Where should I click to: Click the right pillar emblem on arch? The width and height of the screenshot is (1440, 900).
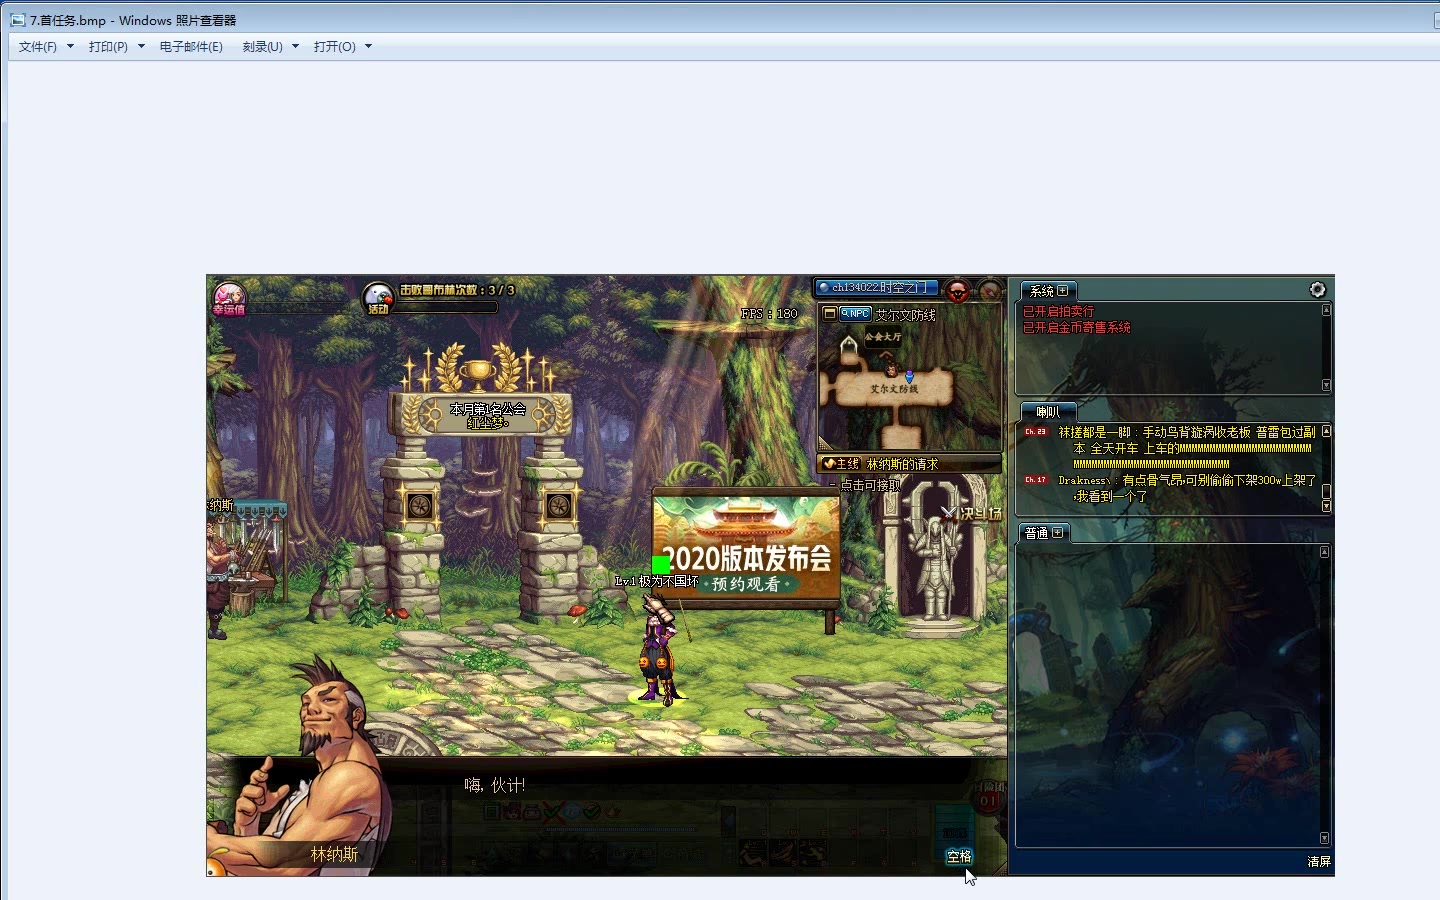[558, 506]
